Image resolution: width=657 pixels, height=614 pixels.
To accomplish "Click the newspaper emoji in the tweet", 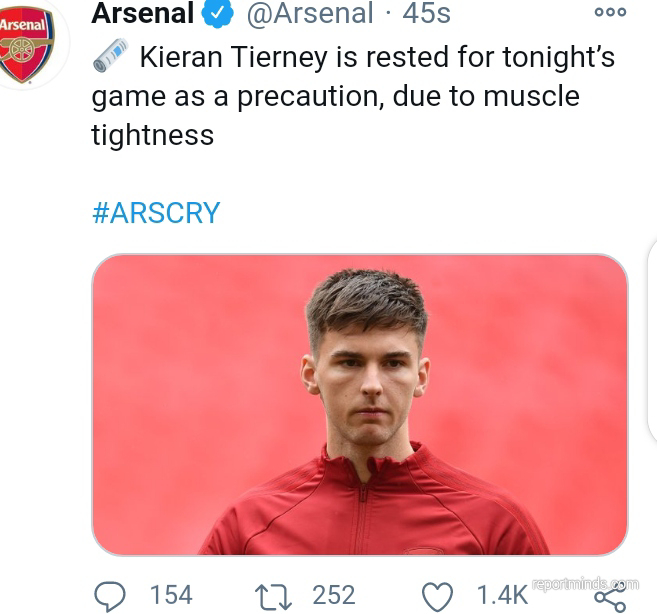I will [111, 56].
